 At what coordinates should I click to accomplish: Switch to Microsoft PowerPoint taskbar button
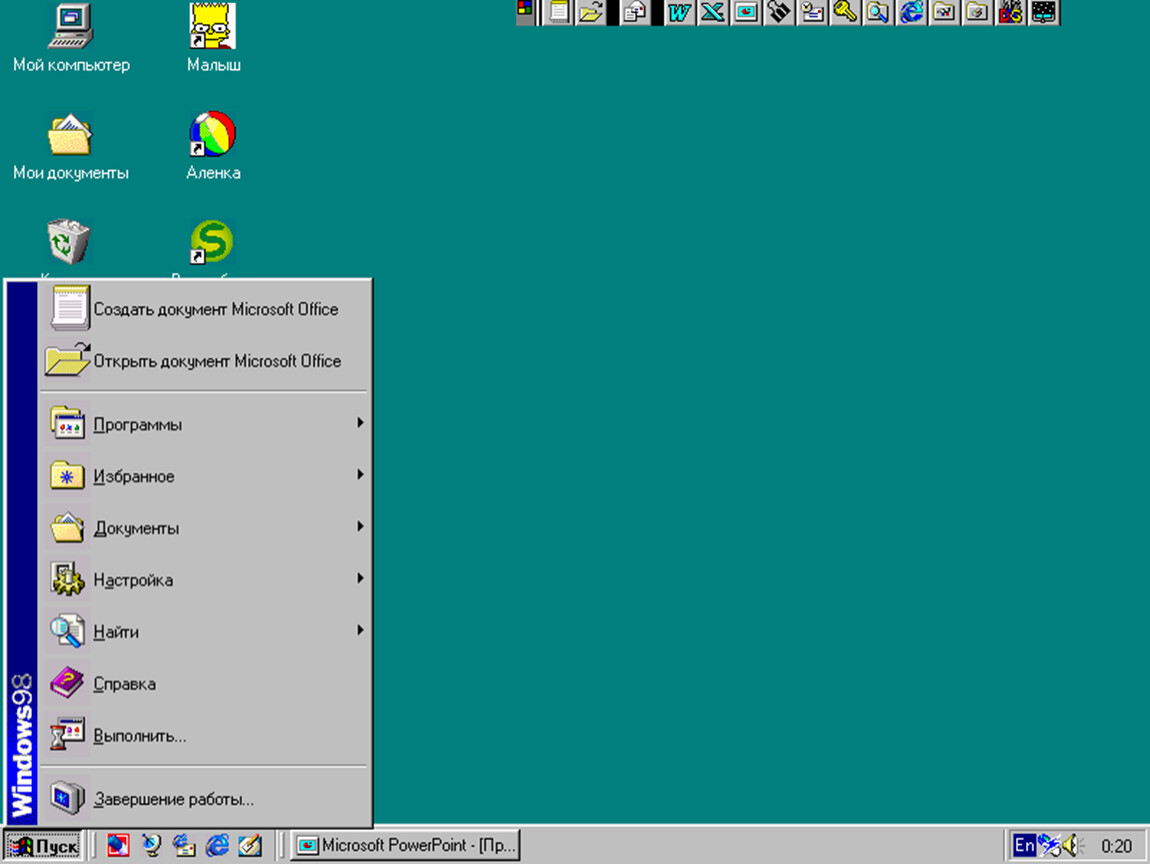click(406, 846)
